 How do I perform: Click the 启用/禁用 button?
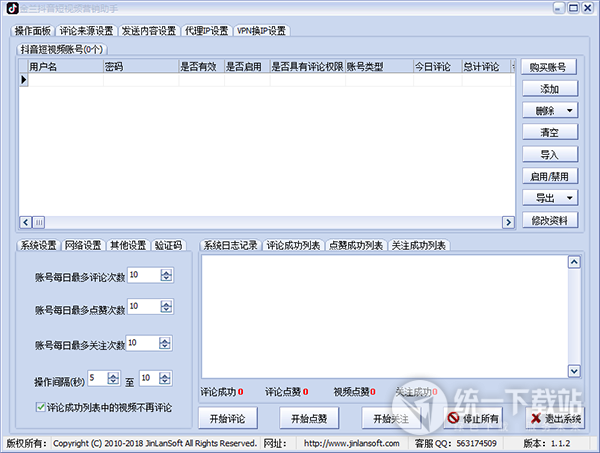click(549, 176)
